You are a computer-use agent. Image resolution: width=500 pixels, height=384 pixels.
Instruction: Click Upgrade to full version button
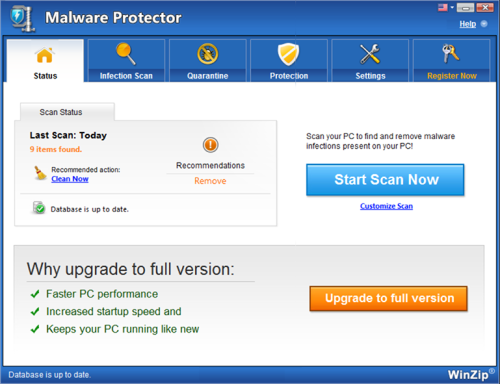point(389,298)
